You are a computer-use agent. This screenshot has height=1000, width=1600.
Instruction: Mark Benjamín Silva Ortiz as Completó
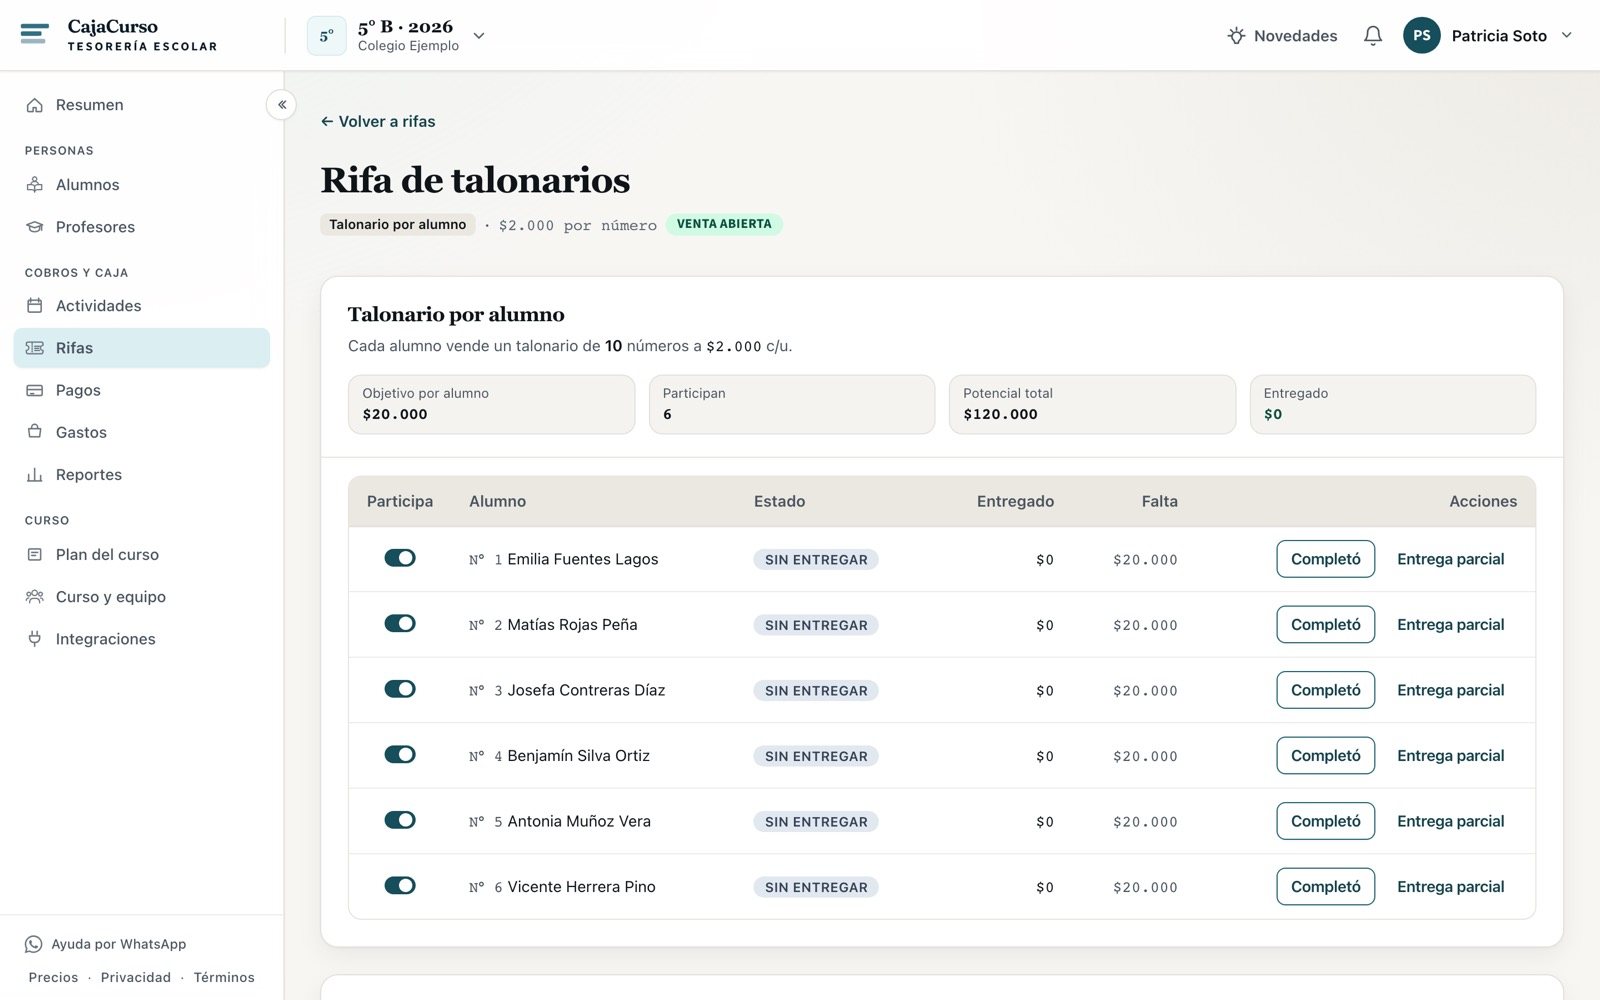(x=1325, y=755)
